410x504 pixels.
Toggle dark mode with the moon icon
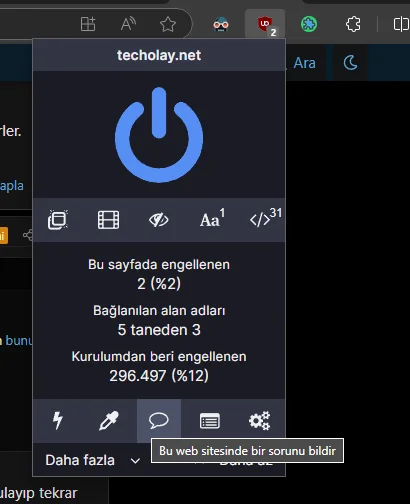point(350,63)
